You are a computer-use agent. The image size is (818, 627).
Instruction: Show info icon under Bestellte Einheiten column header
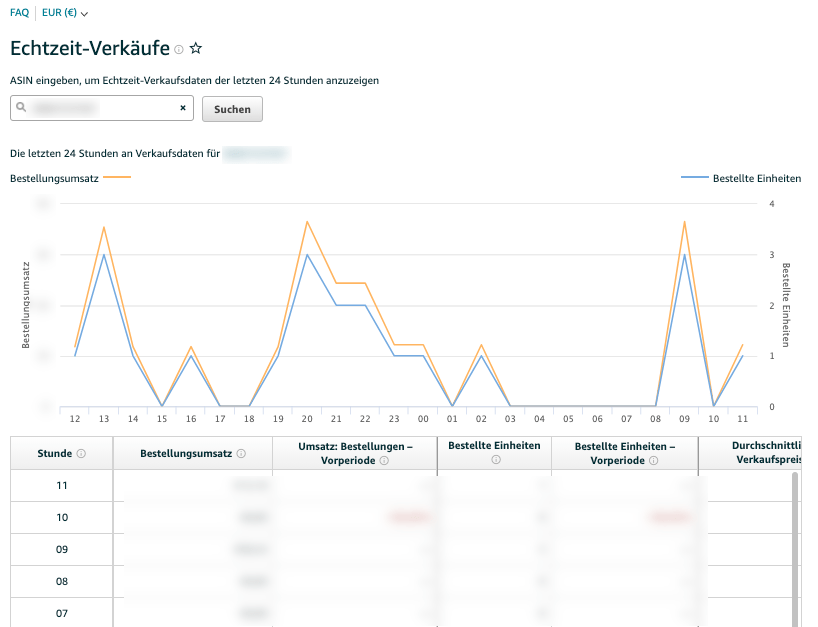(x=496, y=460)
